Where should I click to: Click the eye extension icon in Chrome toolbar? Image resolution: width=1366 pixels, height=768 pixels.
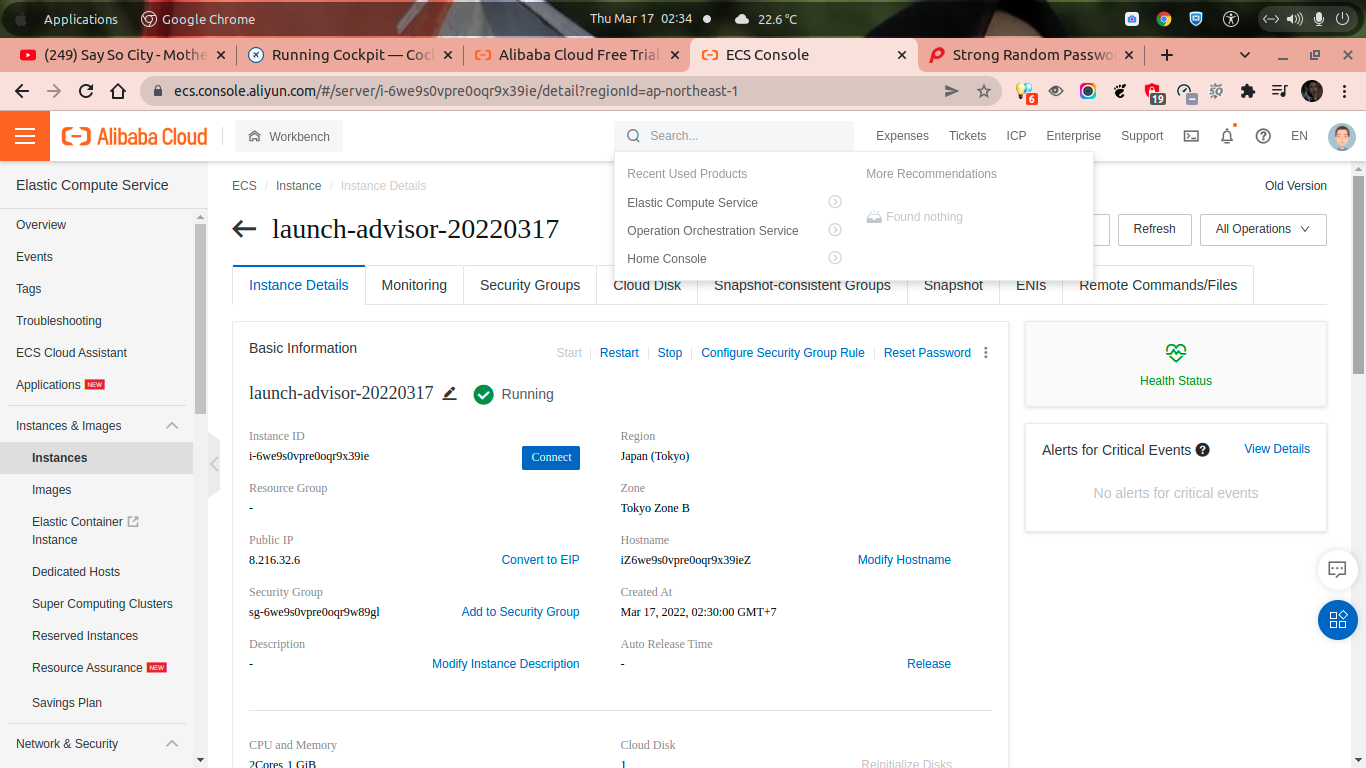[1056, 91]
